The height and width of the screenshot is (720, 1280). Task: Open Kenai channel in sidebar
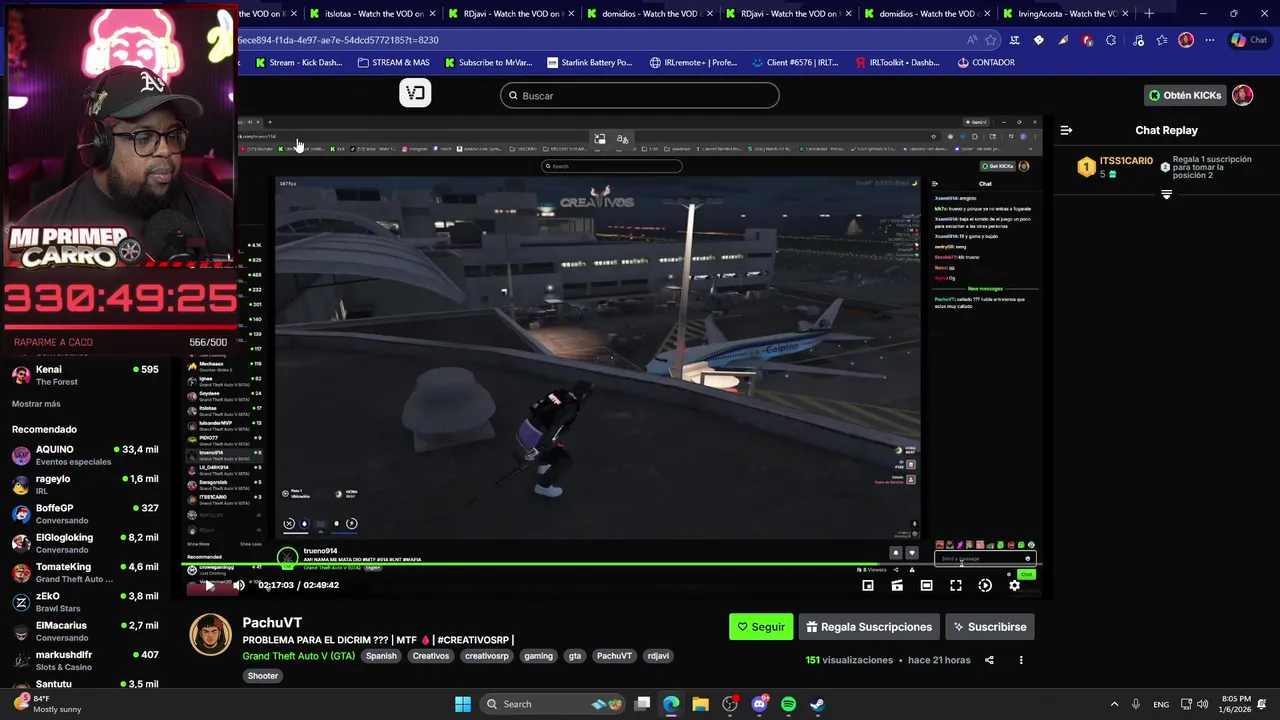click(85, 375)
